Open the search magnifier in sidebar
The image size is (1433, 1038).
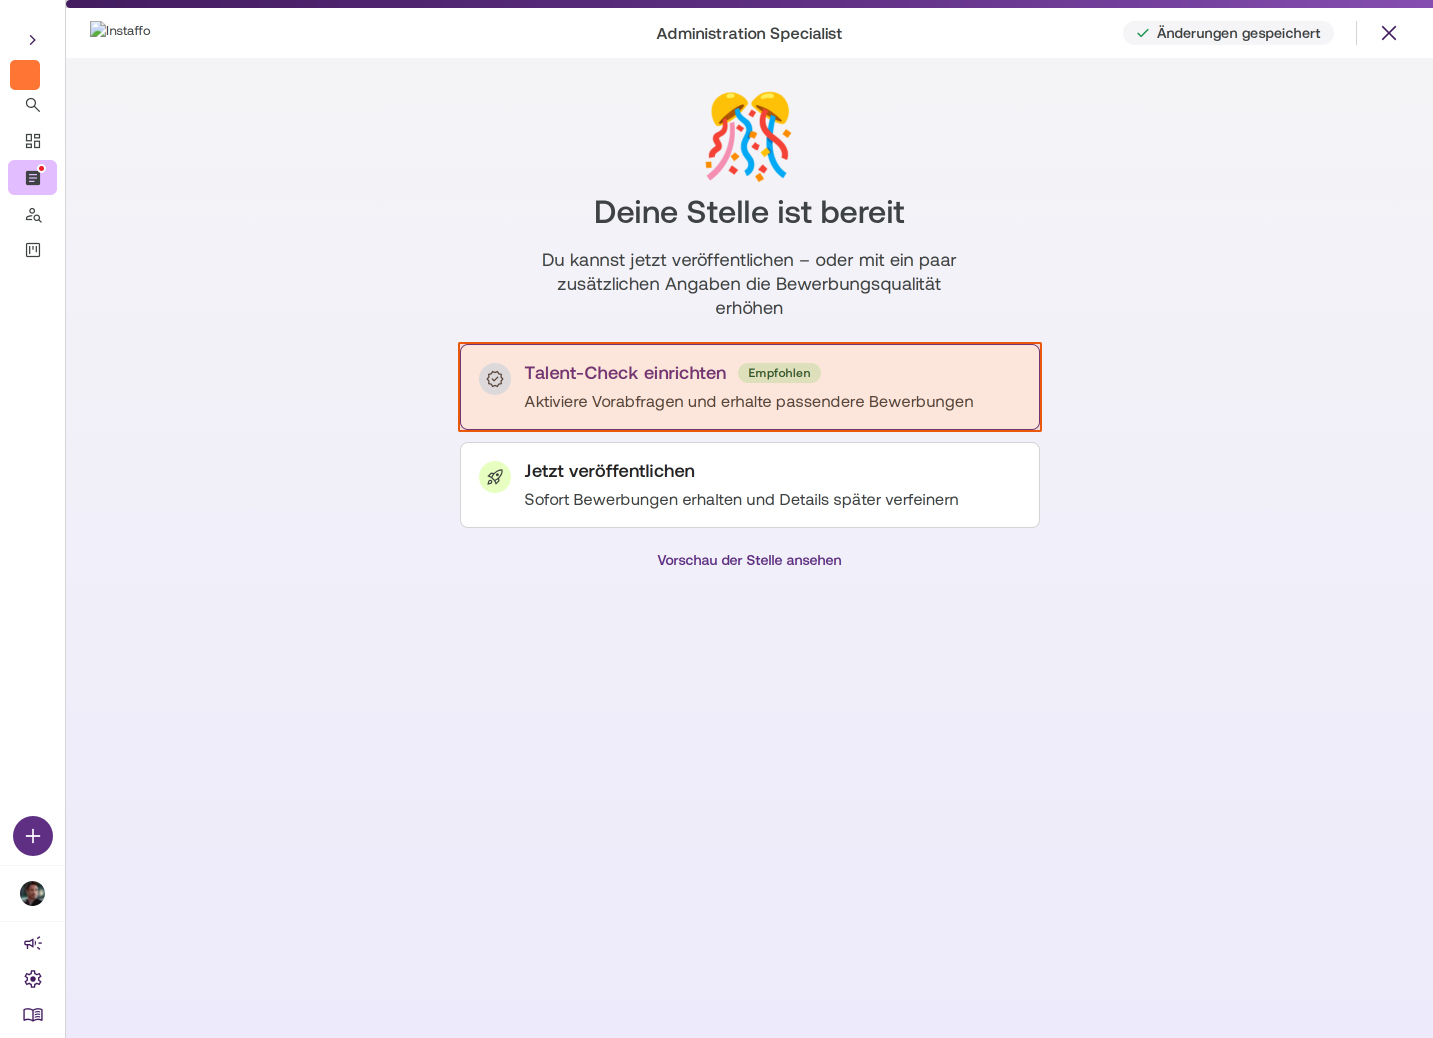[x=33, y=105]
